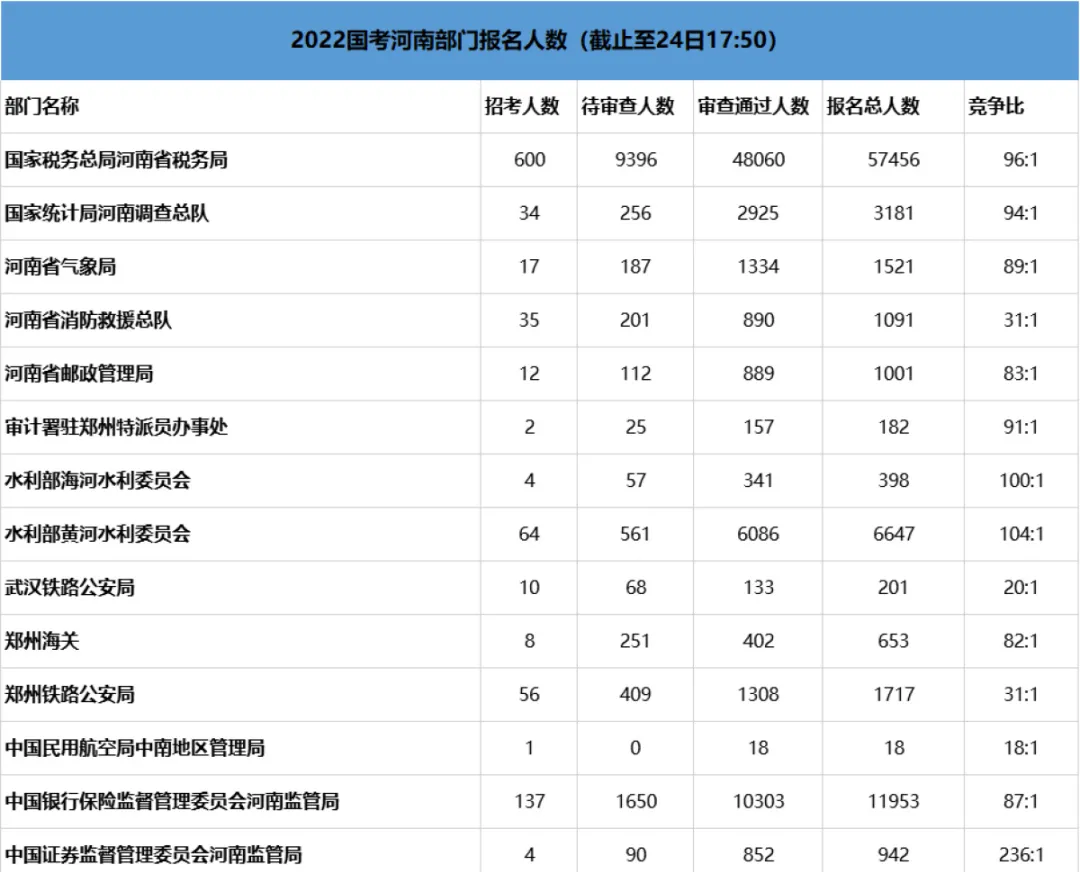
Task: Click the 中国银行保险监督管理委员会河南监管局 row name
Action: (172, 801)
